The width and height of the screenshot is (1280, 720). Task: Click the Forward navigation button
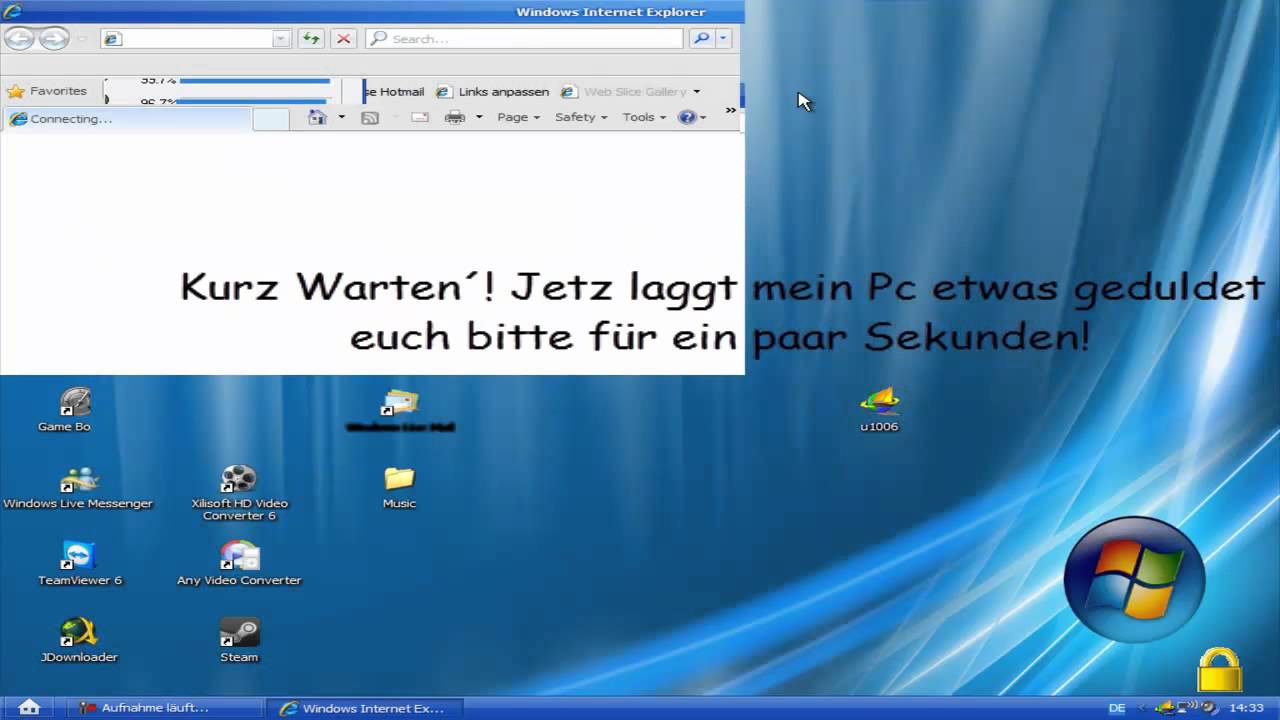[54, 39]
